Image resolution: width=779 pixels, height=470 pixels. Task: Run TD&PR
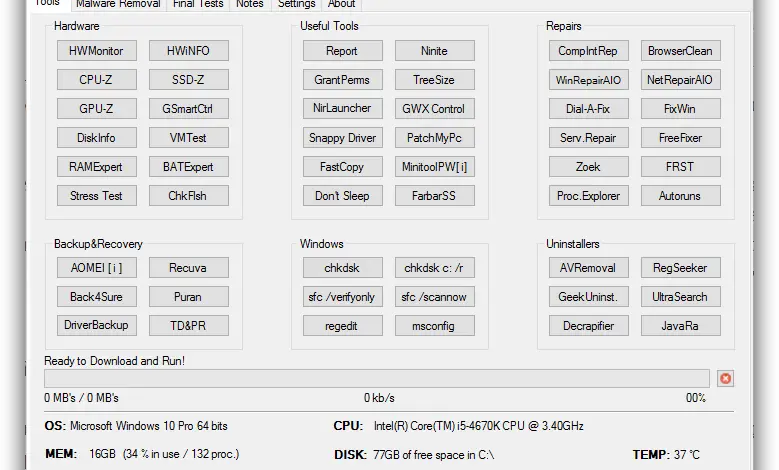(x=188, y=325)
